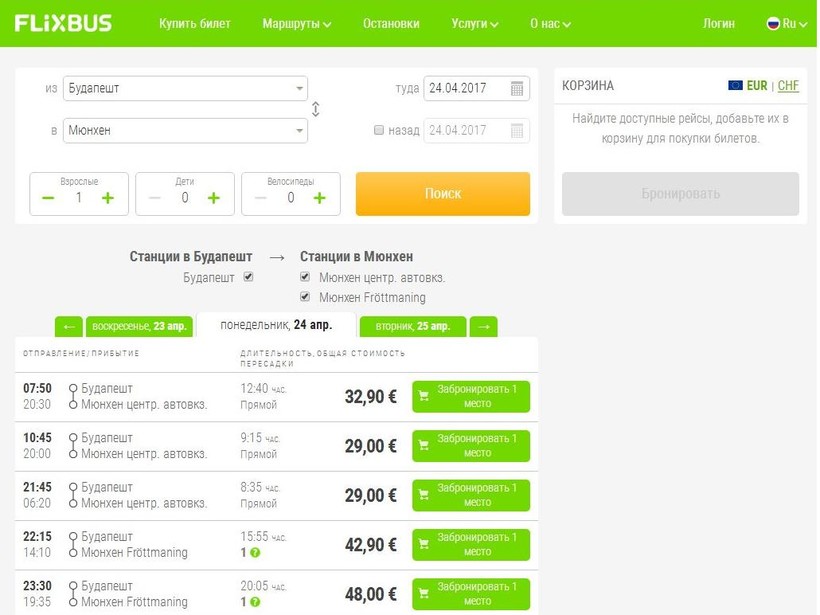The width and height of the screenshot is (820, 615).
Task: Uncheck Будапешт station checkbox
Action: [x=248, y=277]
